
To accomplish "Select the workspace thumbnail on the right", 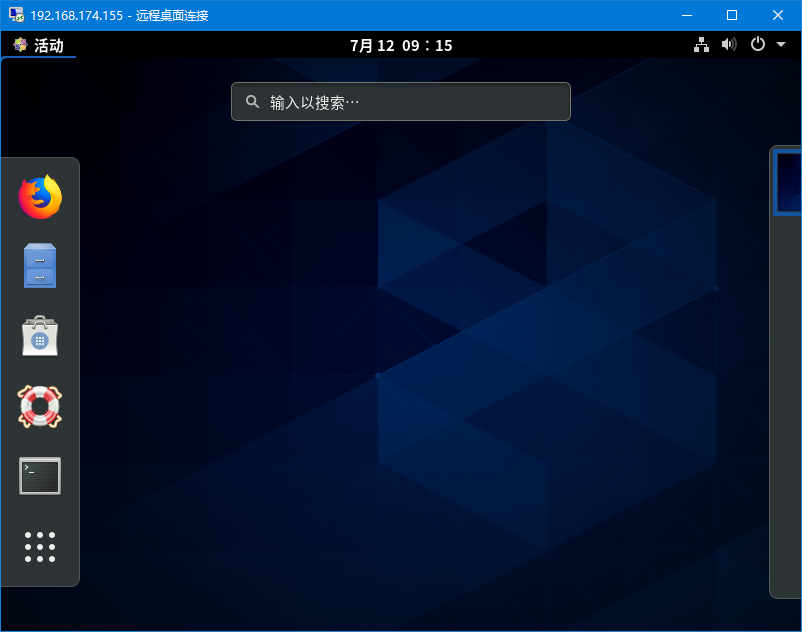I will [x=789, y=182].
